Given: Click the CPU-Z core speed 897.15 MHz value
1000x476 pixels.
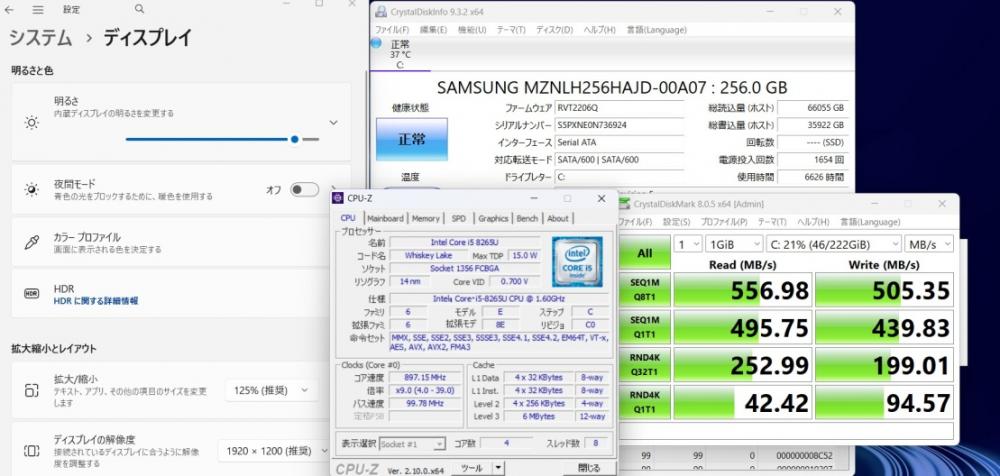Looking at the screenshot, I should (426, 377).
